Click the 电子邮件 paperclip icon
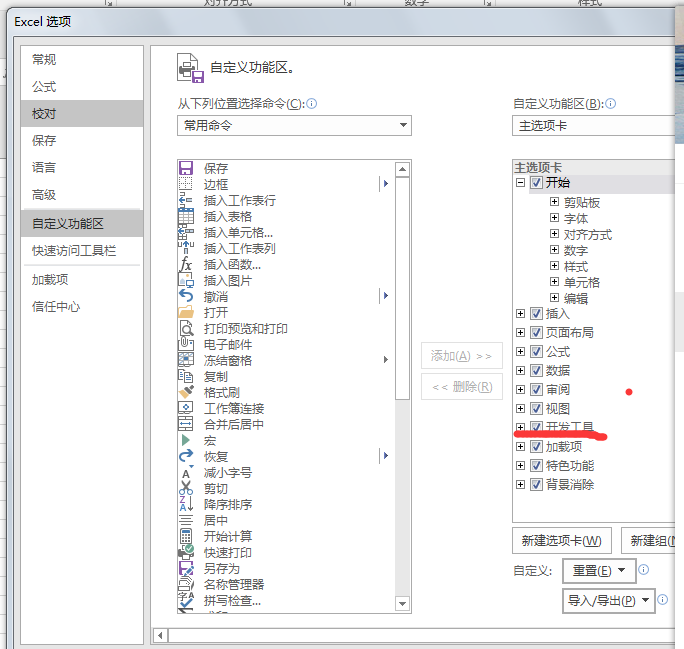Screen dimensions: 684x649 coord(186,345)
